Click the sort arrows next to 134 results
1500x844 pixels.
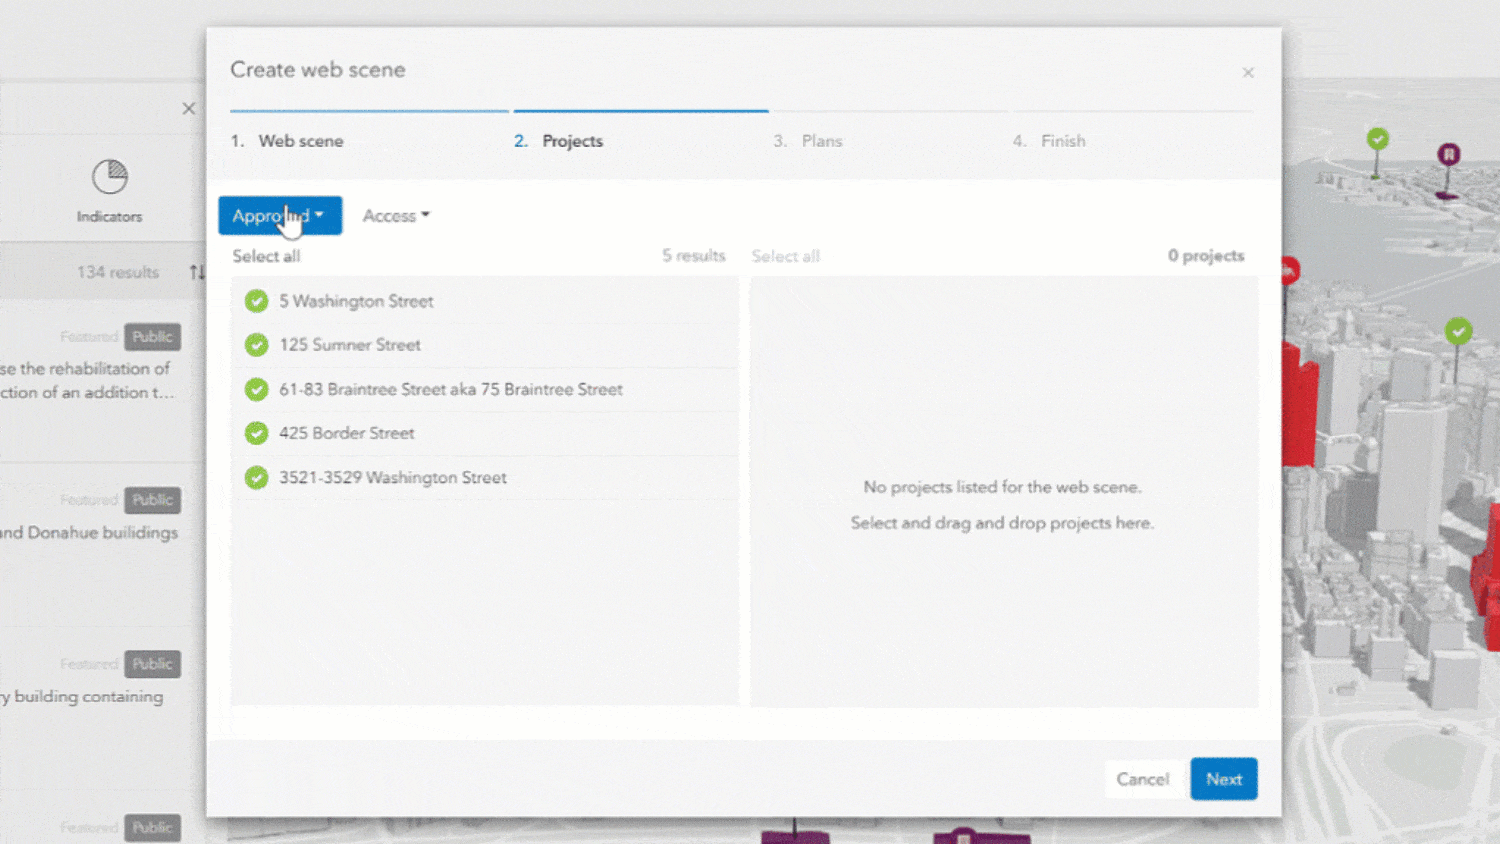pyautogui.click(x=196, y=272)
